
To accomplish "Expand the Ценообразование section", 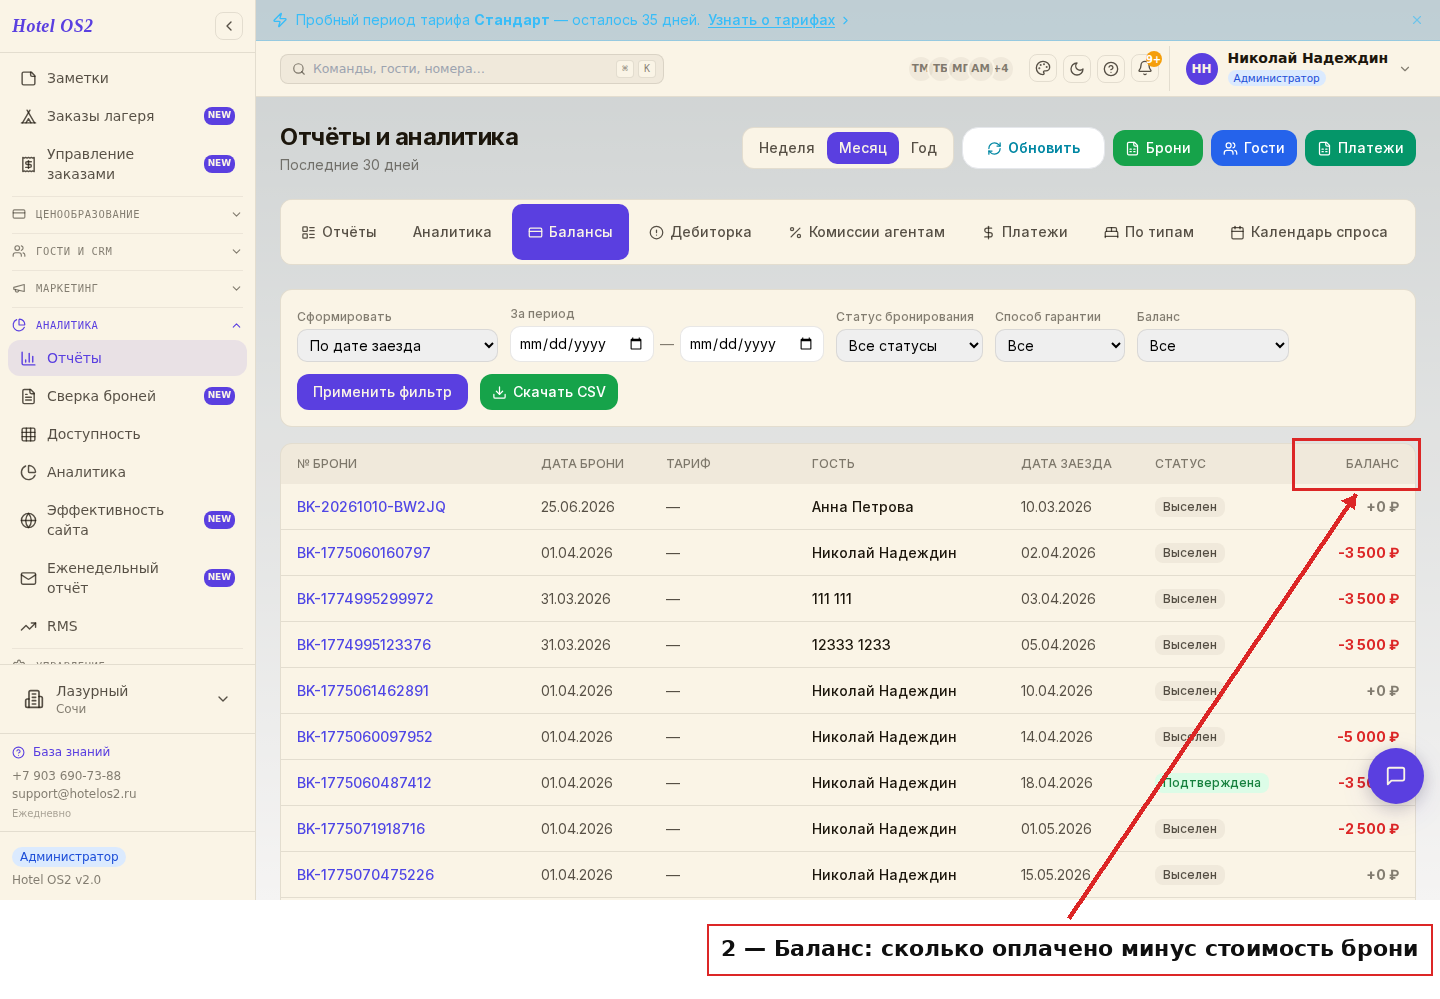I will point(127,214).
